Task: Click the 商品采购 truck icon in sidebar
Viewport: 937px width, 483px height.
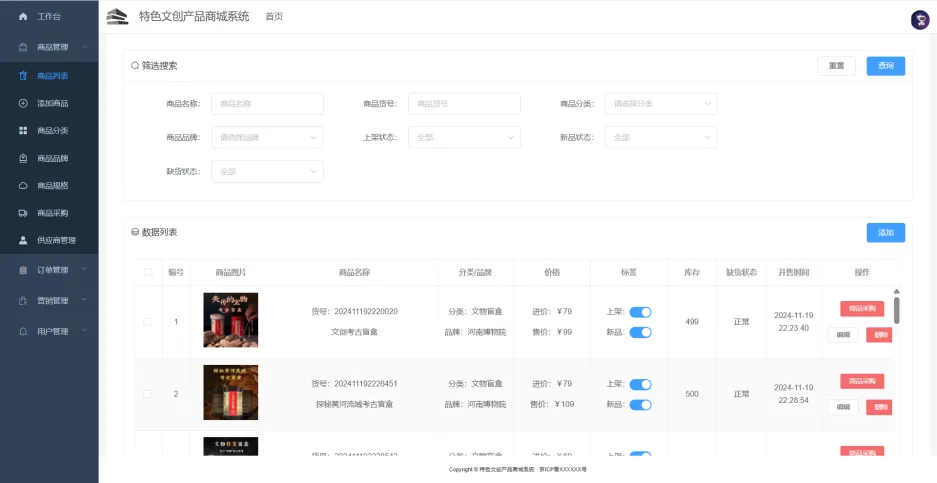Action: click(x=23, y=213)
